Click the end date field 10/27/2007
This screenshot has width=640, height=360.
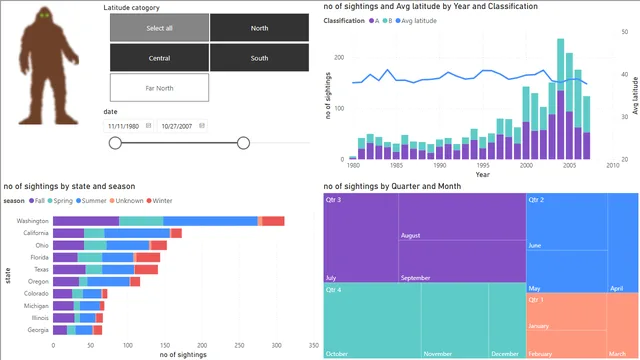pyautogui.click(x=177, y=126)
